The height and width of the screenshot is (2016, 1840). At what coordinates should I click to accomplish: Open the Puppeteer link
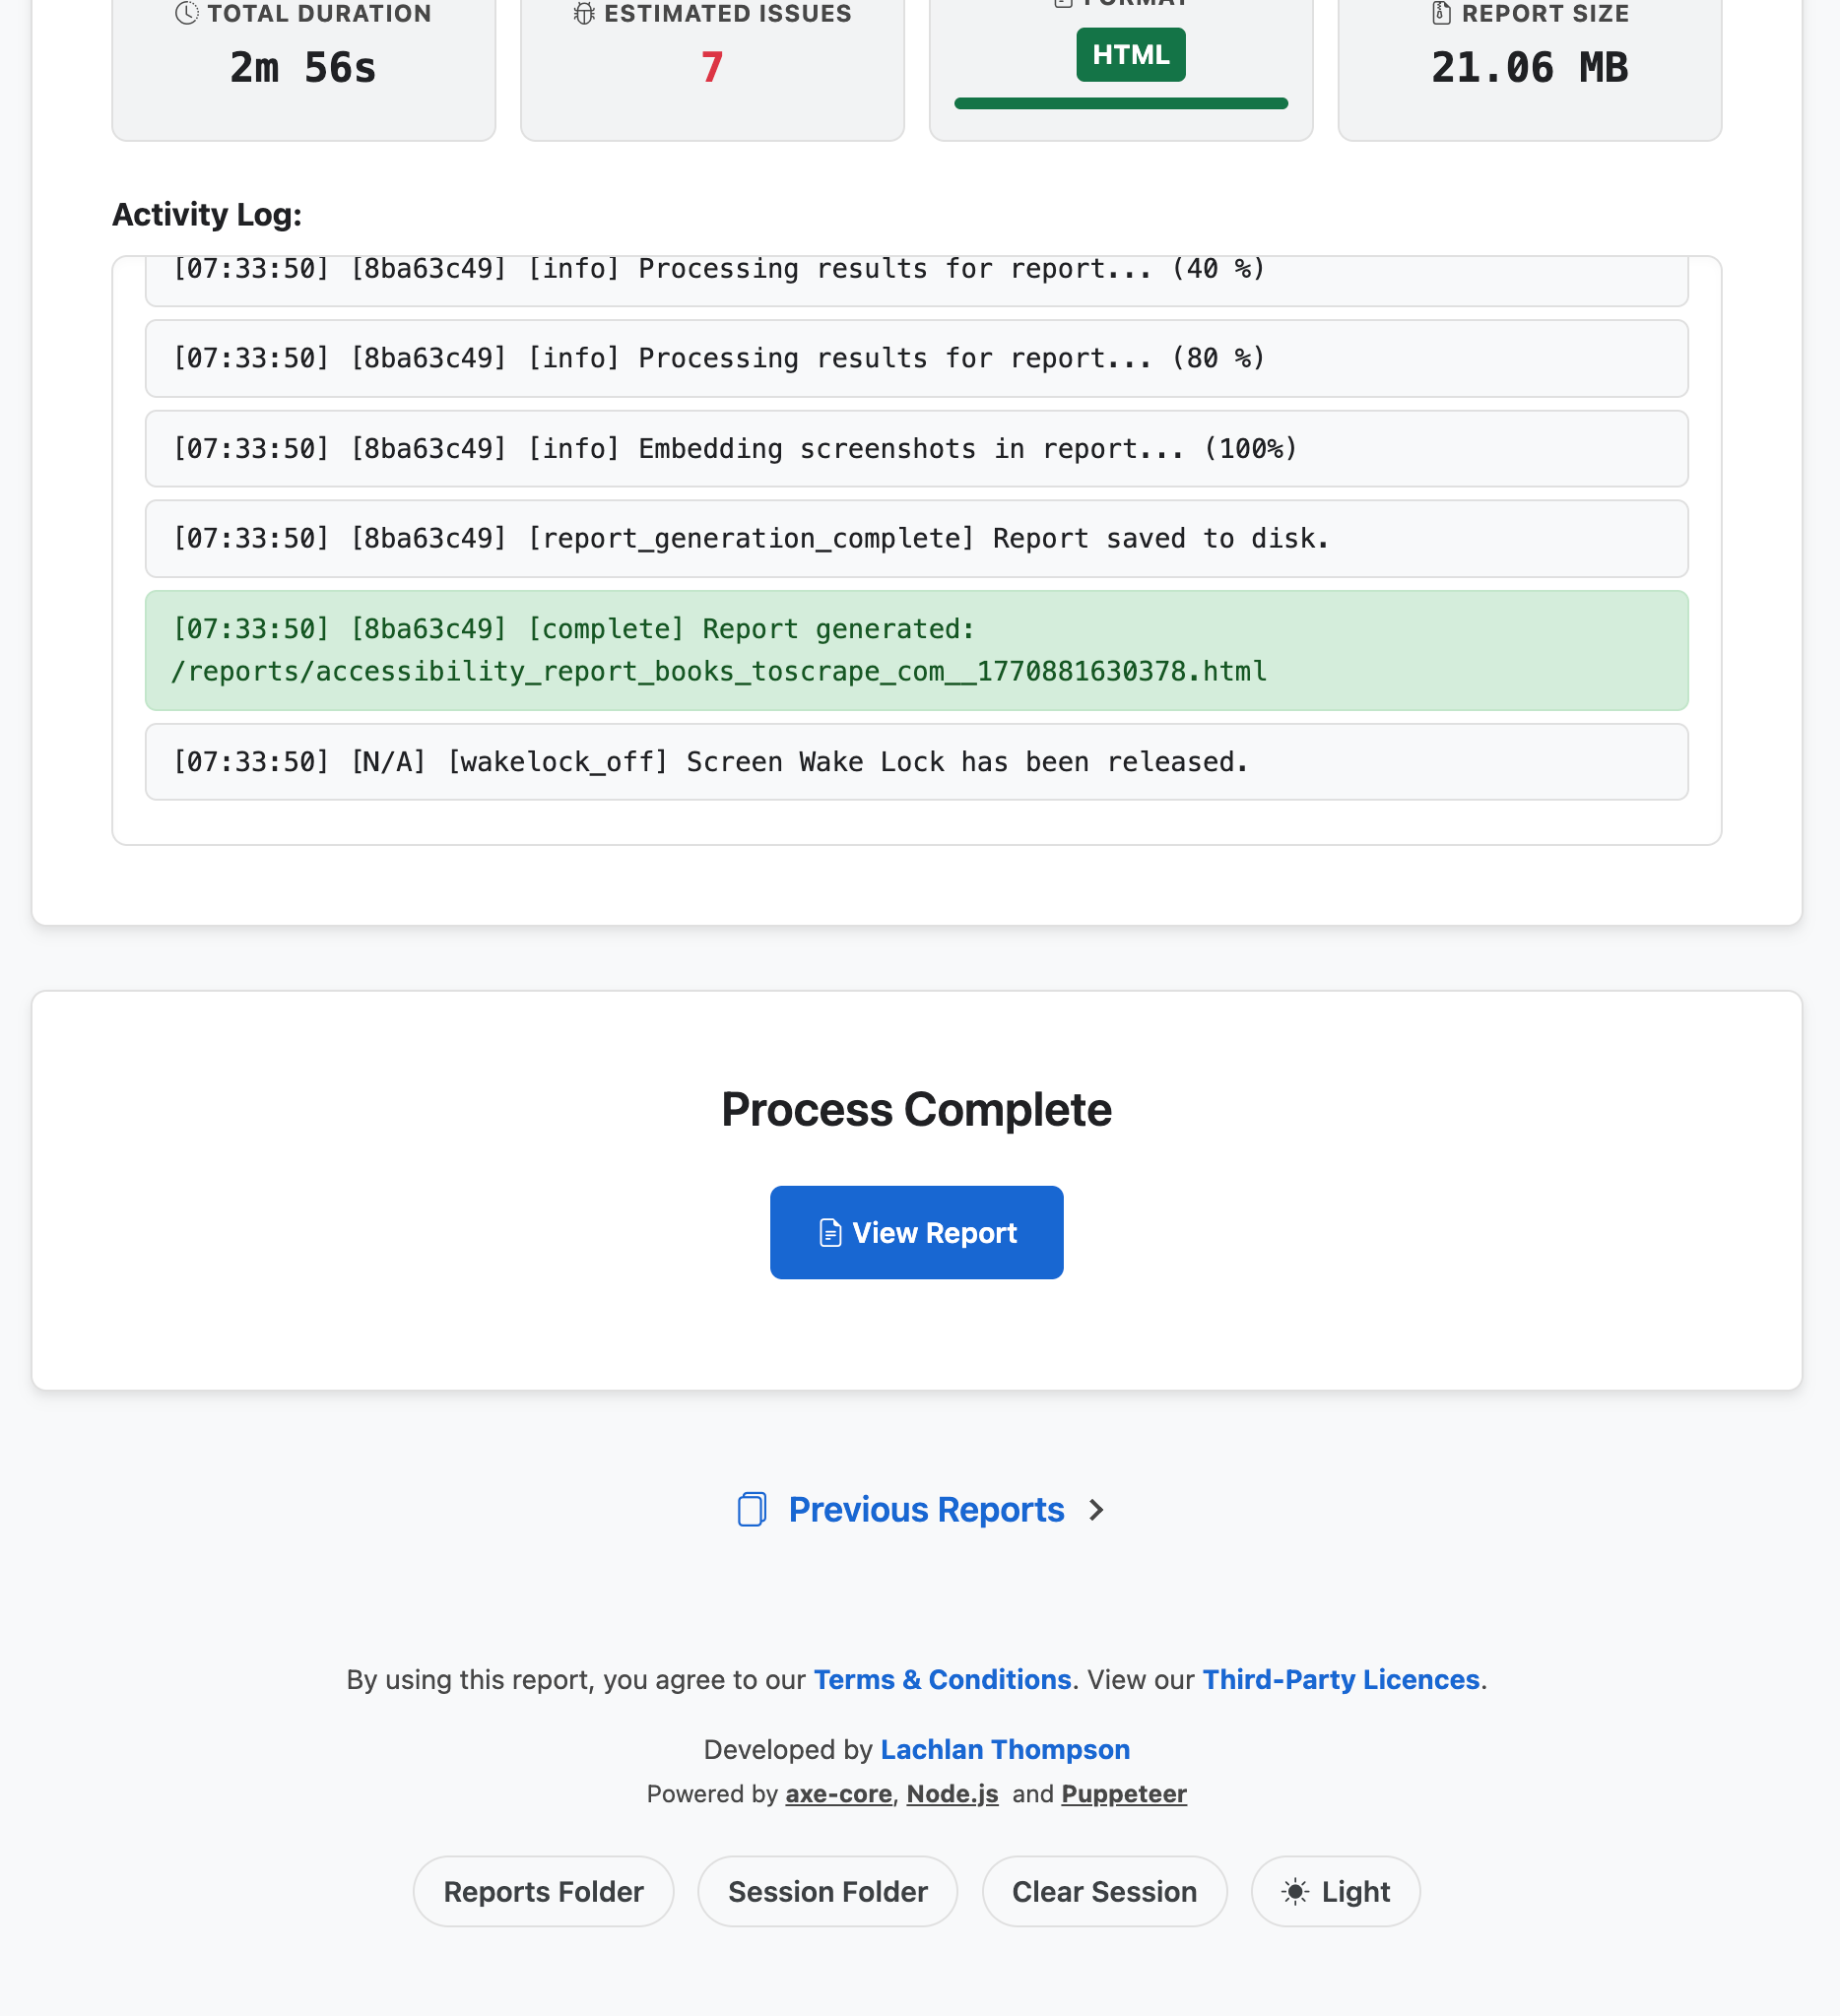click(x=1124, y=1794)
